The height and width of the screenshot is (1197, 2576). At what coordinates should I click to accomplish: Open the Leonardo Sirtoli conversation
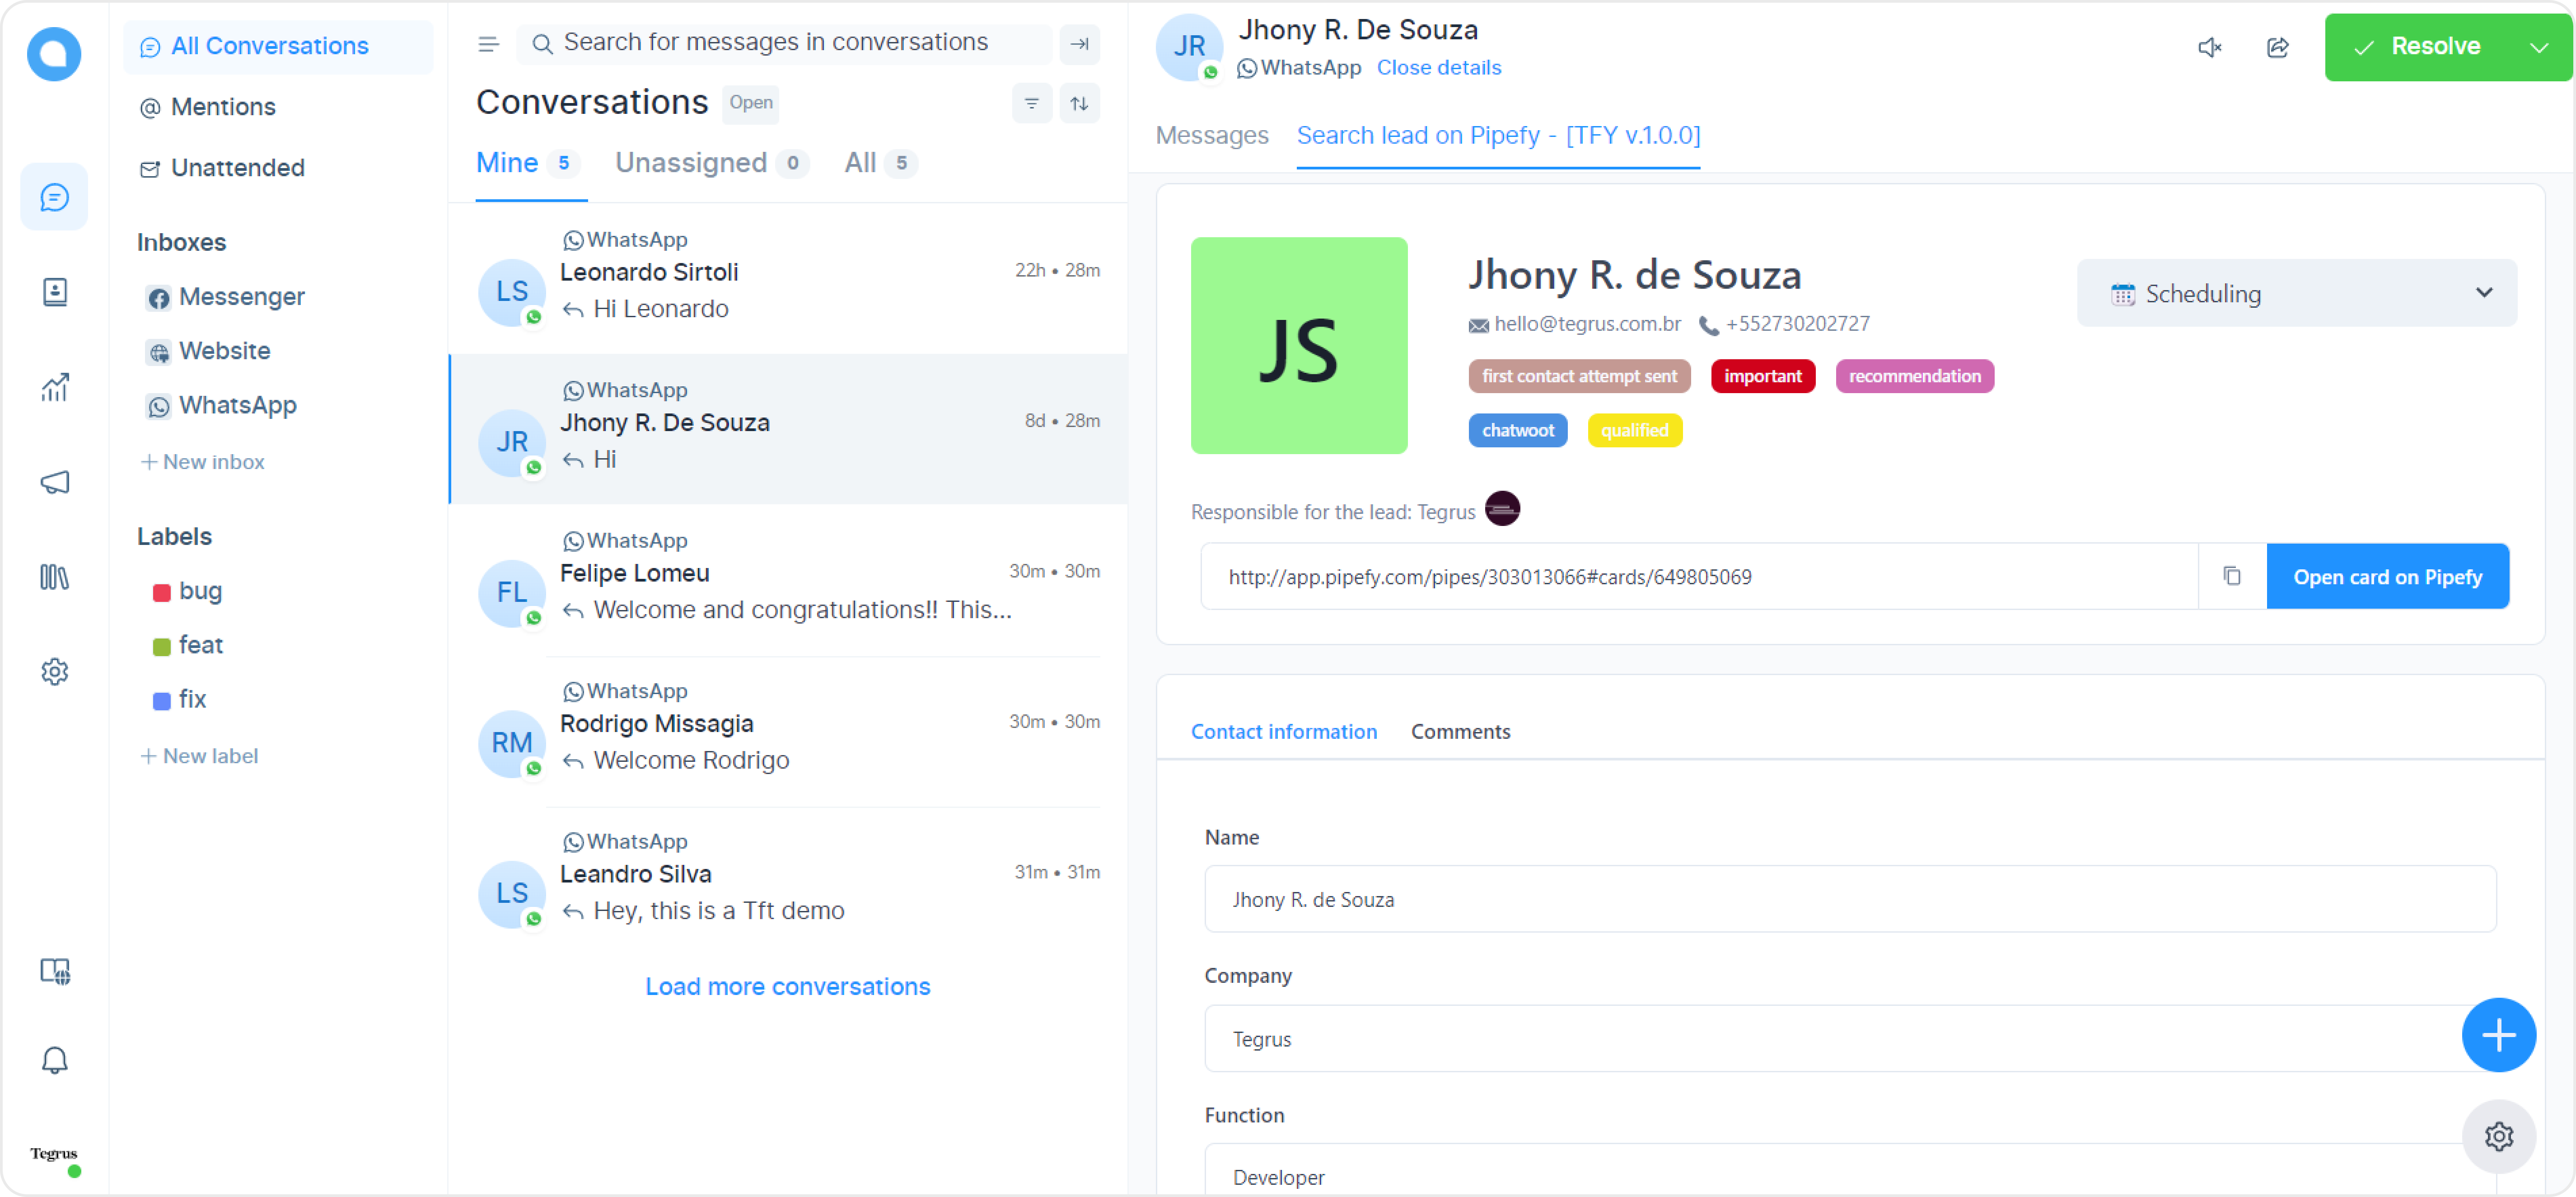pyautogui.click(x=789, y=278)
